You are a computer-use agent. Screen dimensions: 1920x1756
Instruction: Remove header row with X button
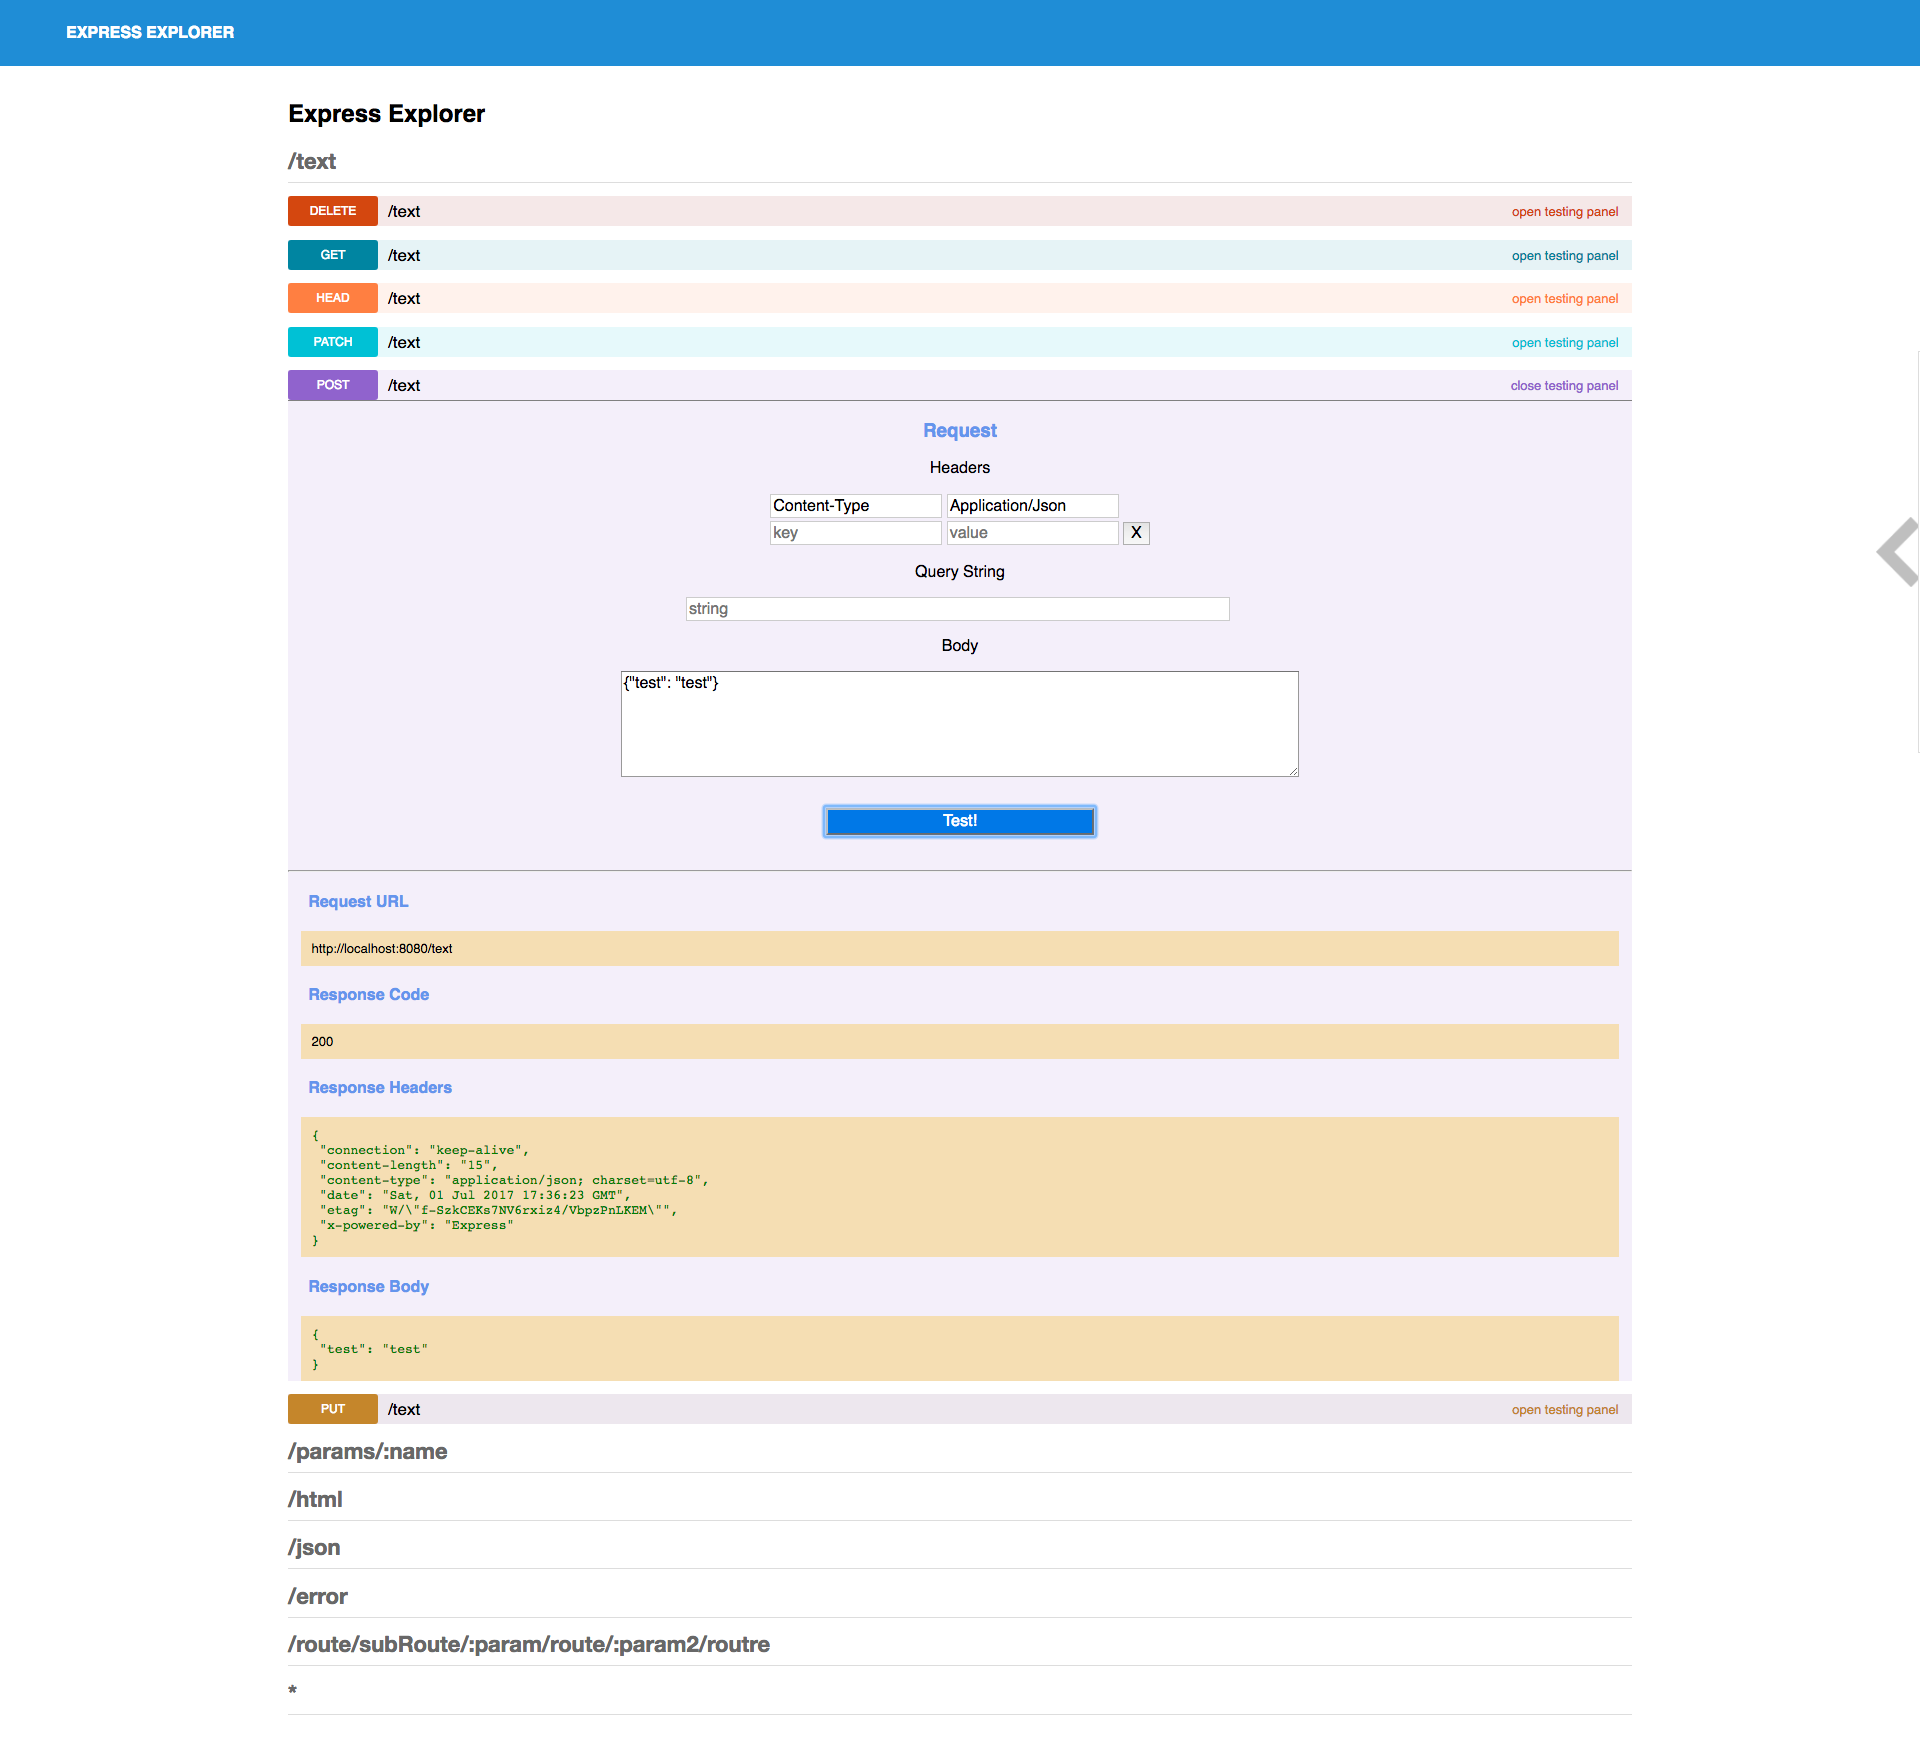(1135, 533)
